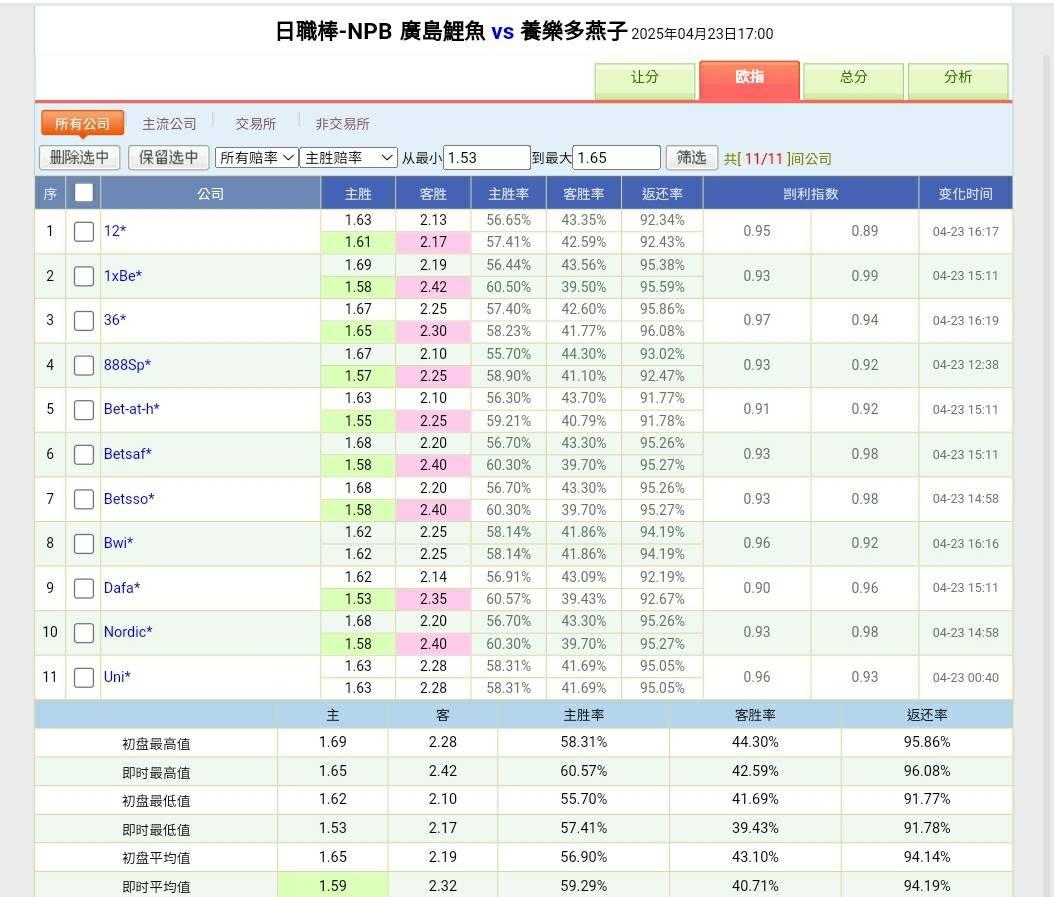The width and height of the screenshot is (1054, 897).
Task: Check the box for Betsso* row
Action: point(83,500)
